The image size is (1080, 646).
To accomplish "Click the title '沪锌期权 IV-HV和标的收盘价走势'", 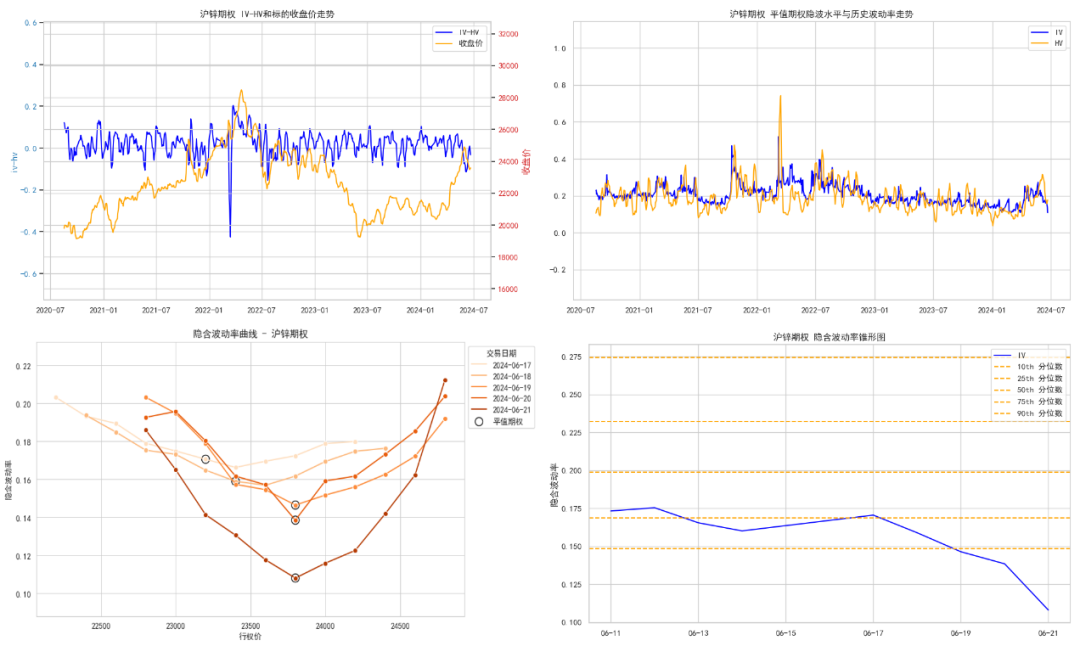I will tap(267, 14).
